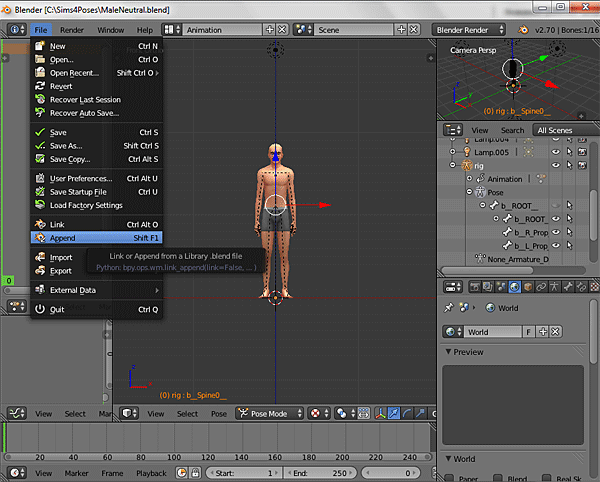Click the Pose icon in outliner

(480, 192)
